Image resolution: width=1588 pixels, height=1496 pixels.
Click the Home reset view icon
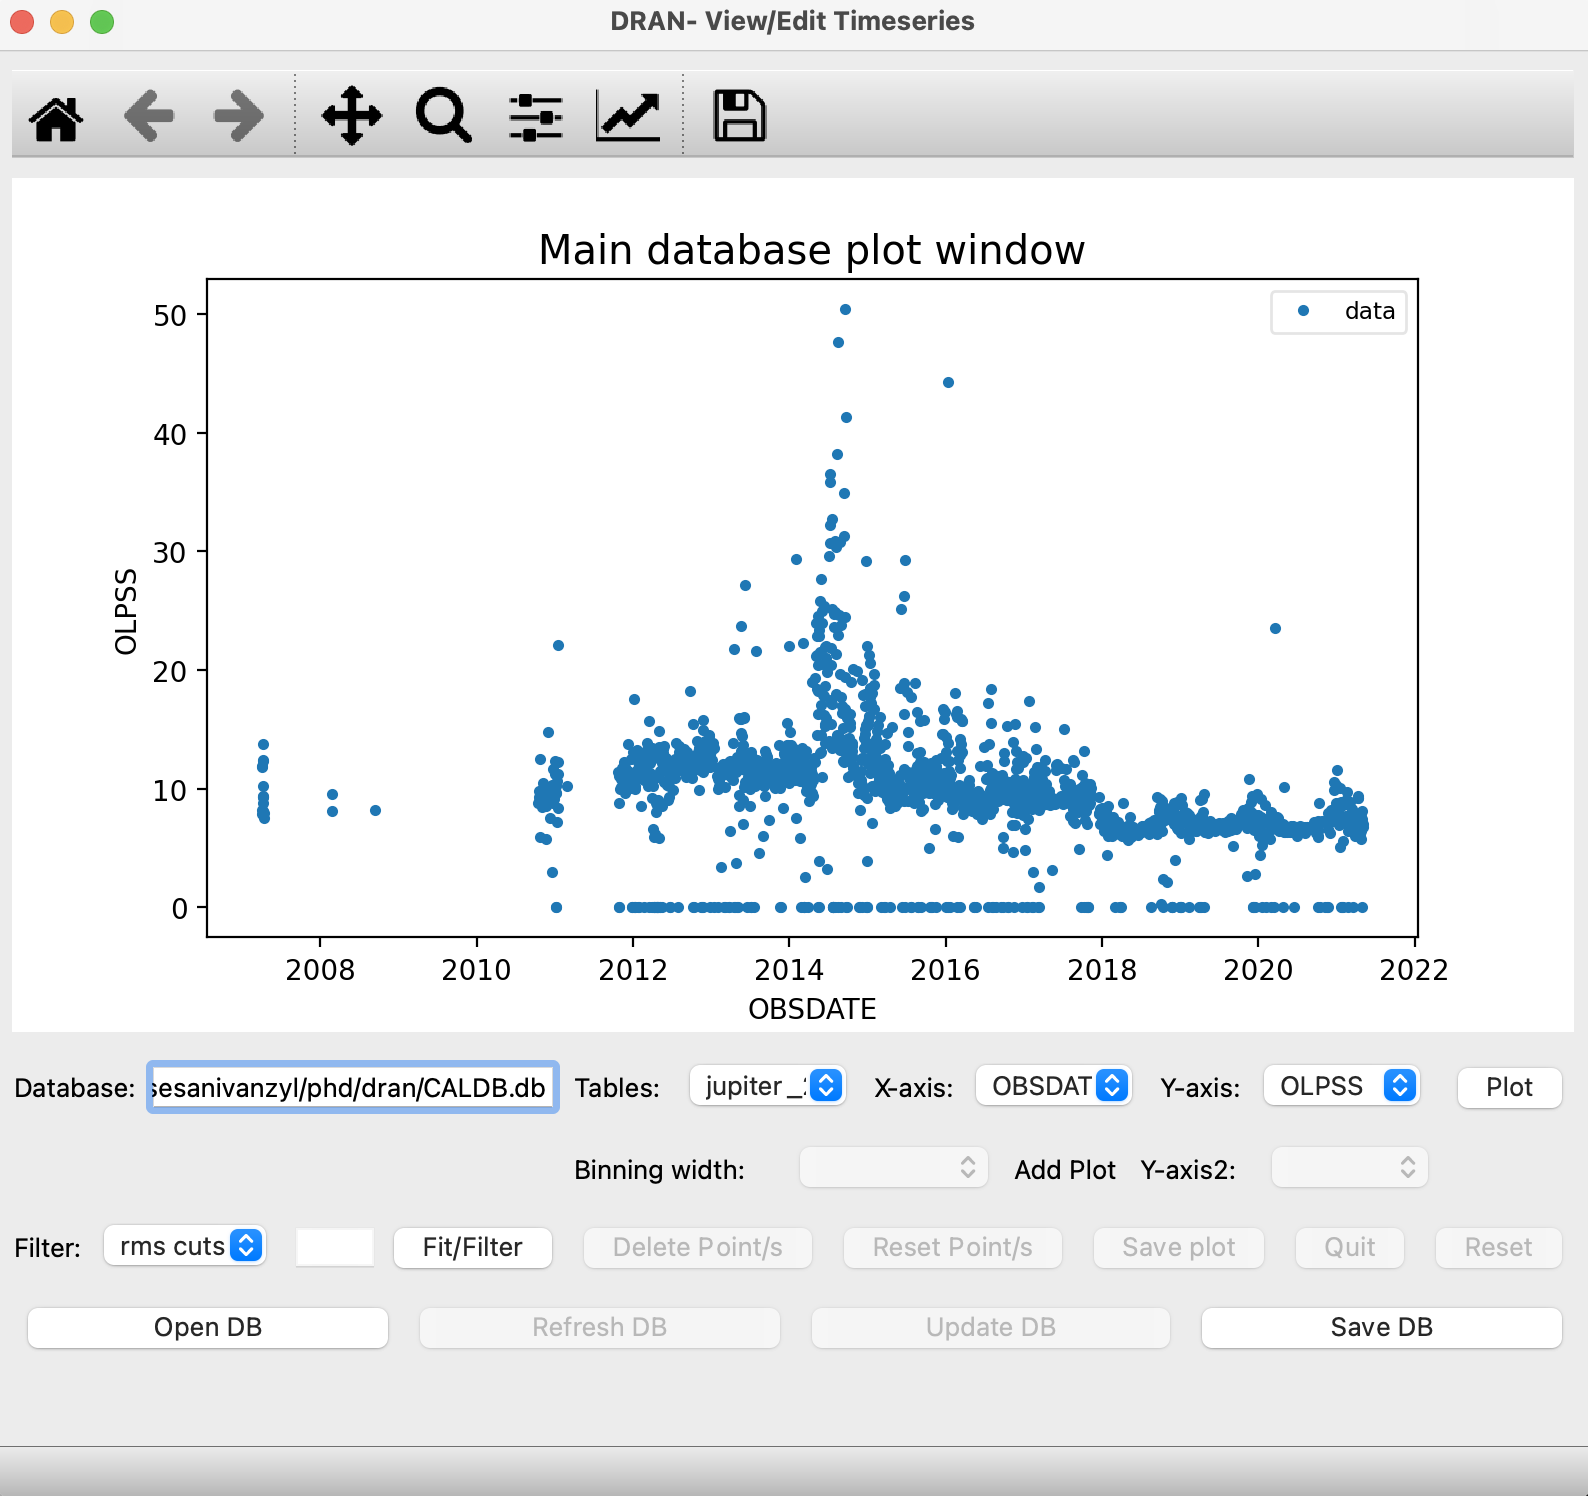pyautogui.click(x=56, y=118)
